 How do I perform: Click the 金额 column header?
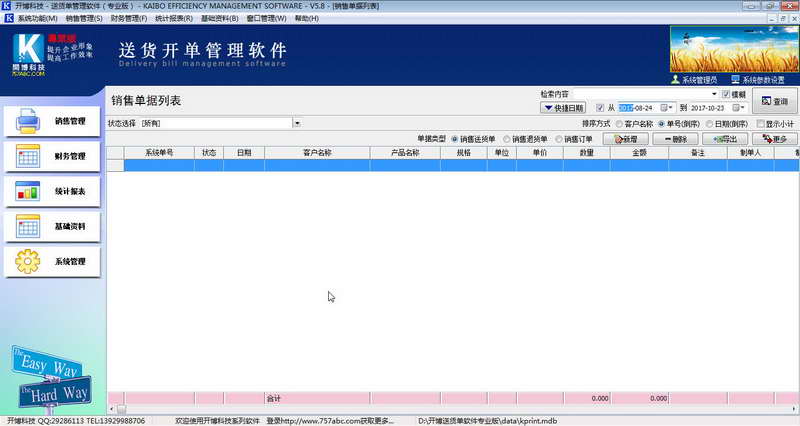[639, 153]
